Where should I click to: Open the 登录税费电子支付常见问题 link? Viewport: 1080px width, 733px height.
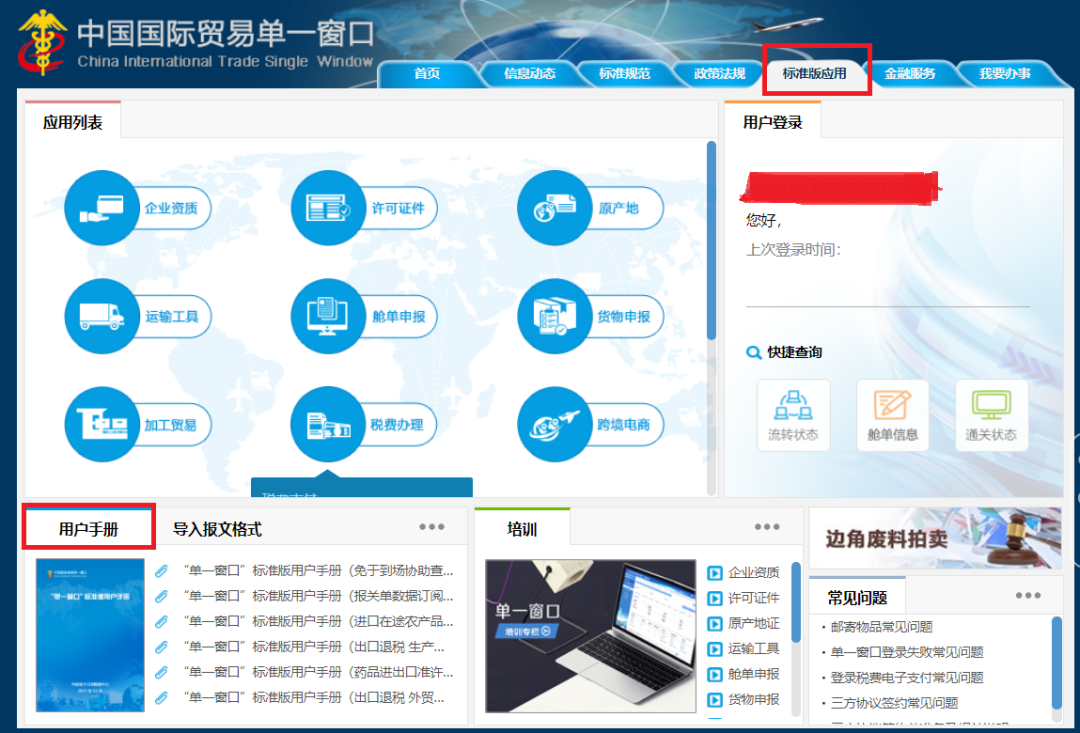click(x=906, y=678)
